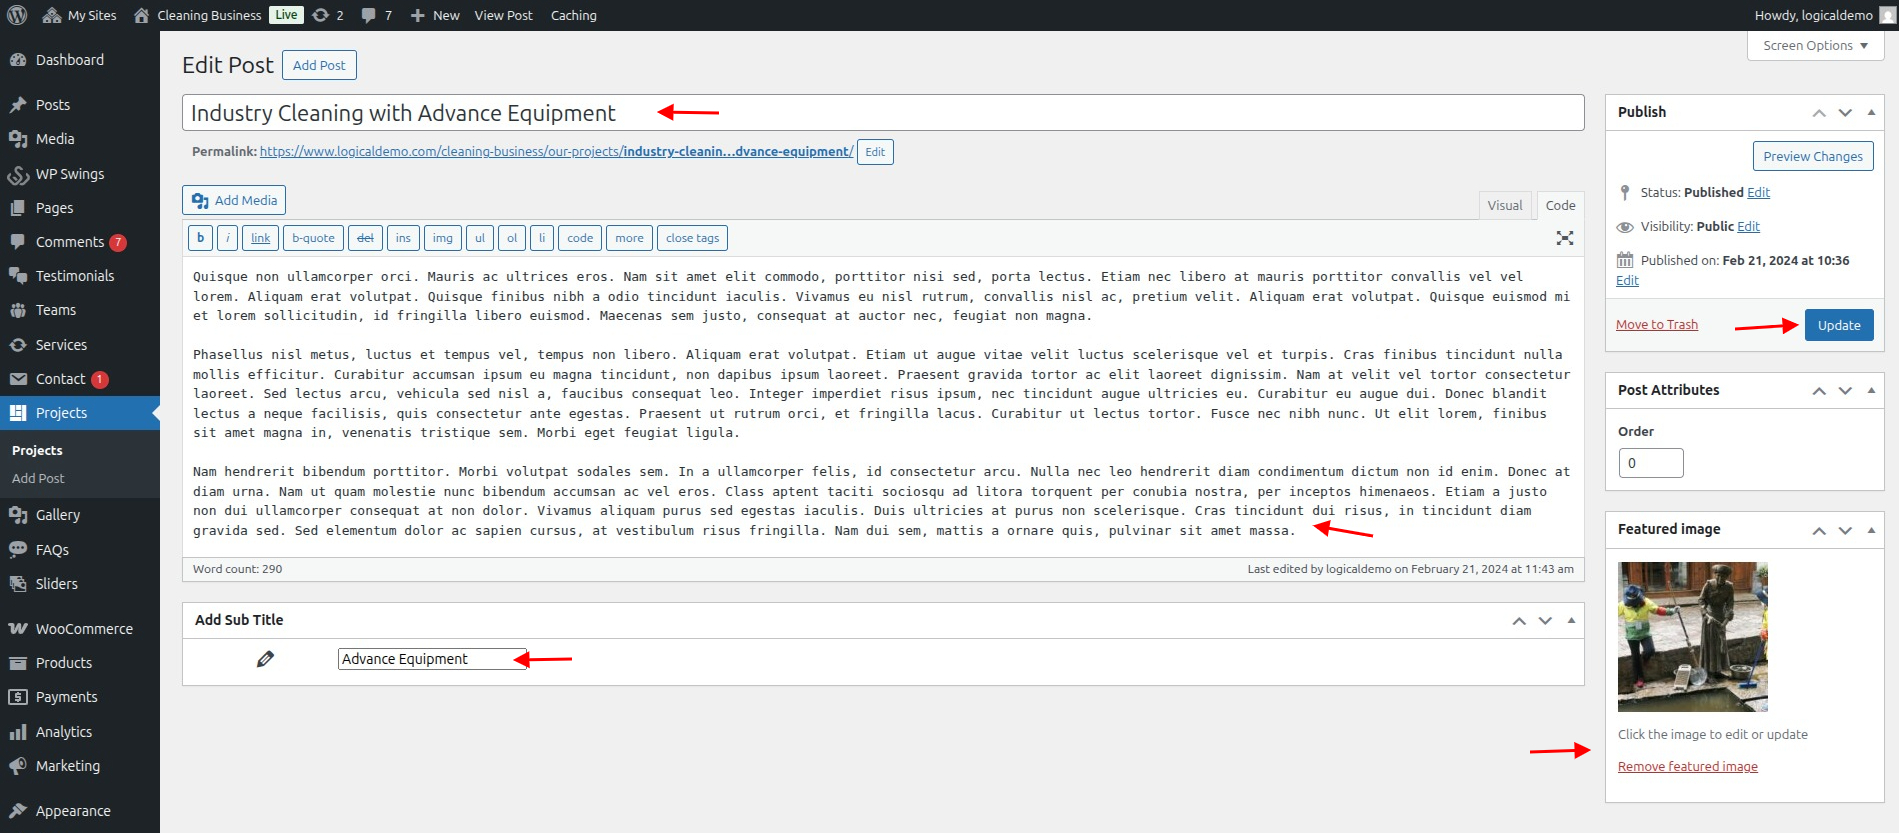Click the featured image thumbnail

1692,637
